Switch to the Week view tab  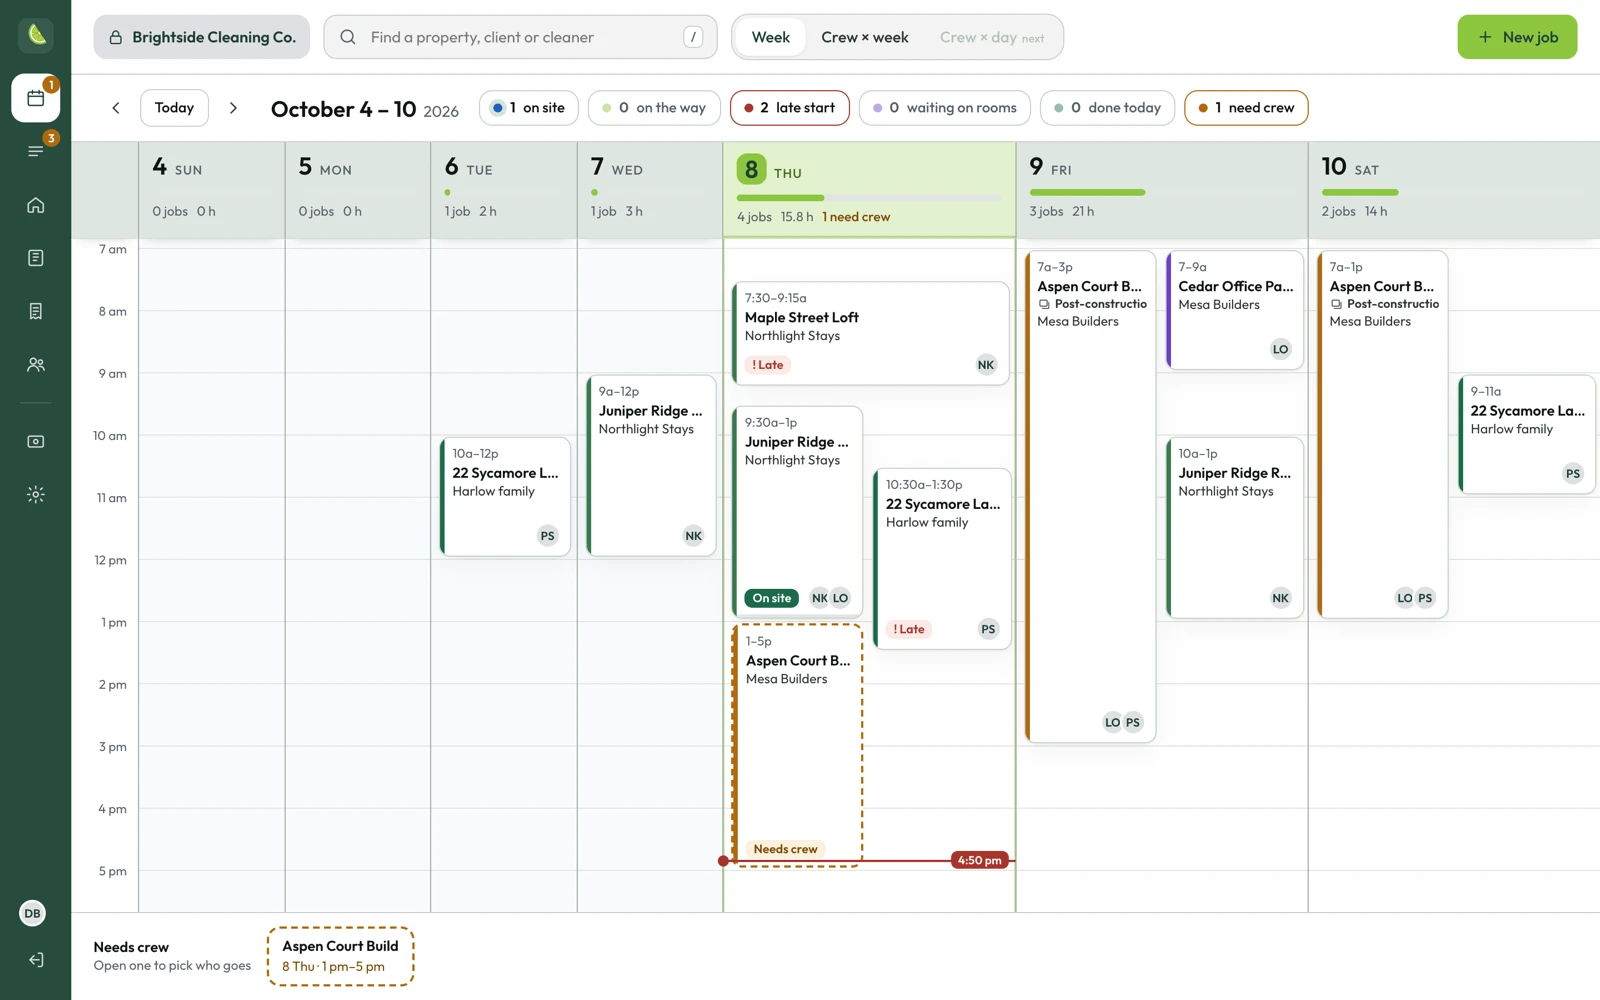(771, 37)
